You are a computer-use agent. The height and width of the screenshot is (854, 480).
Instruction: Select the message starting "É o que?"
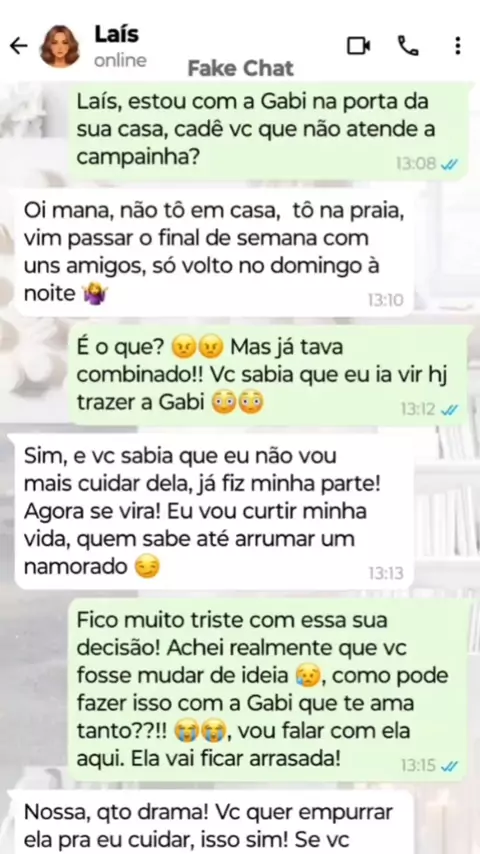[268, 375]
